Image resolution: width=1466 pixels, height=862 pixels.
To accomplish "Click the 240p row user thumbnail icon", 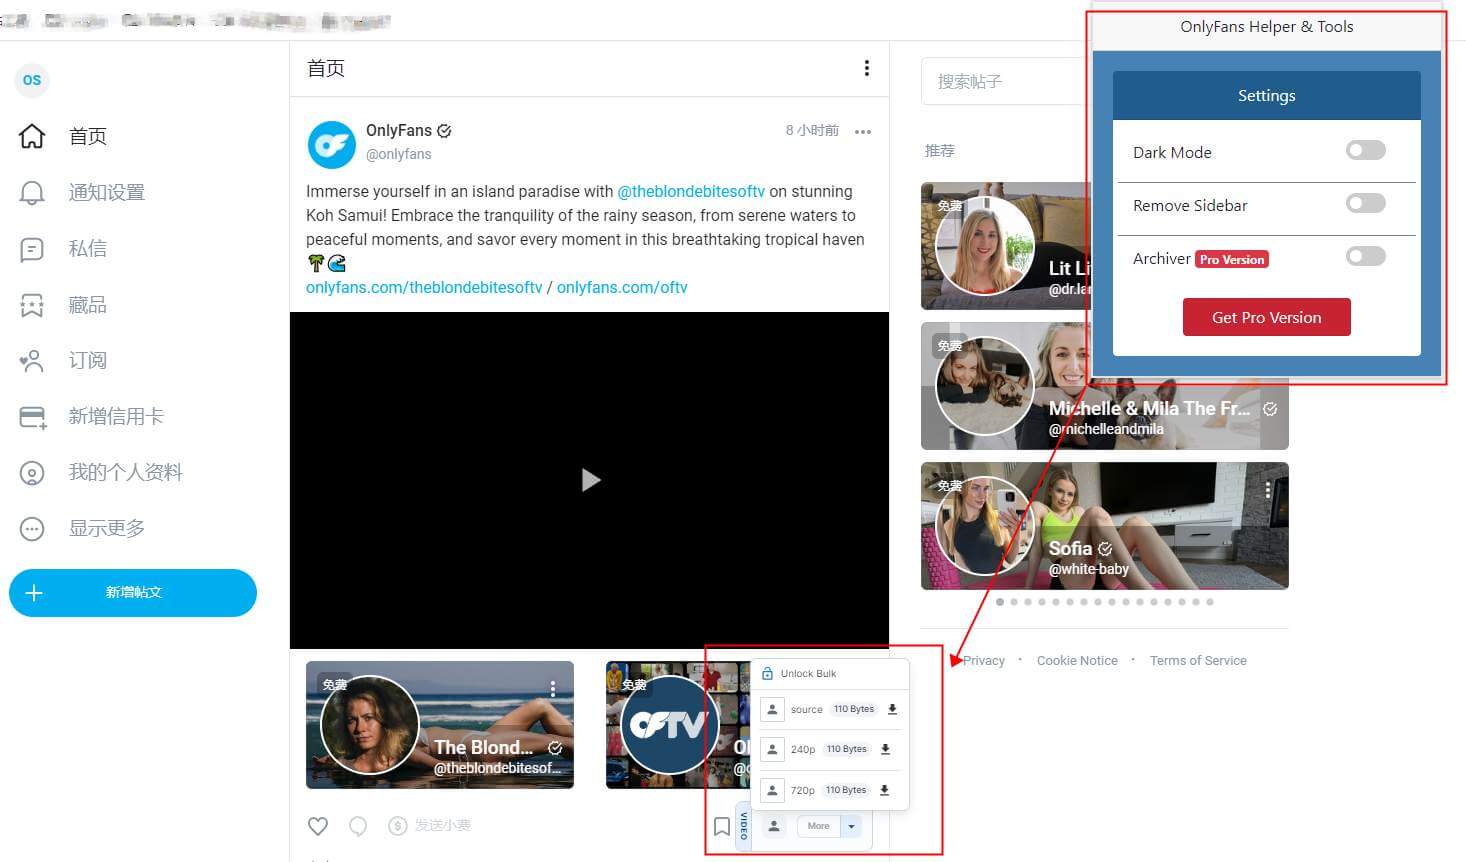I will click(772, 749).
